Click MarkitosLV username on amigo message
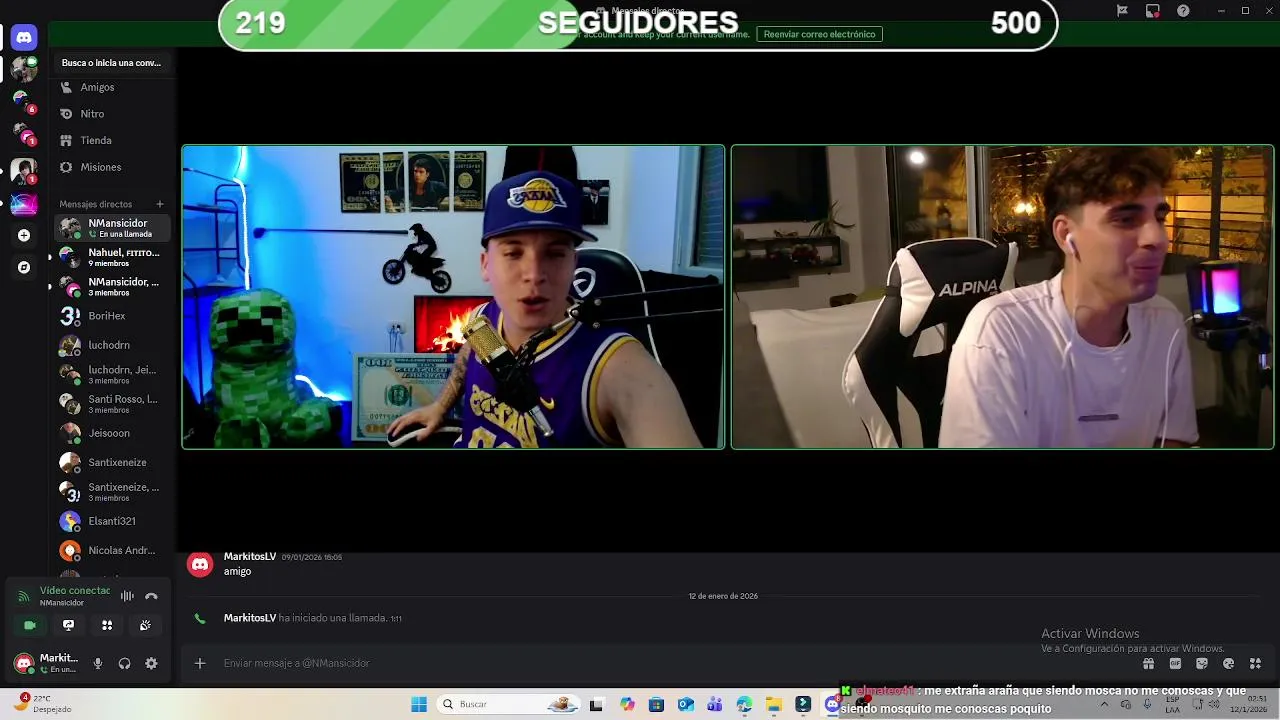This screenshot has width=1280, height=720. [250, 556]
